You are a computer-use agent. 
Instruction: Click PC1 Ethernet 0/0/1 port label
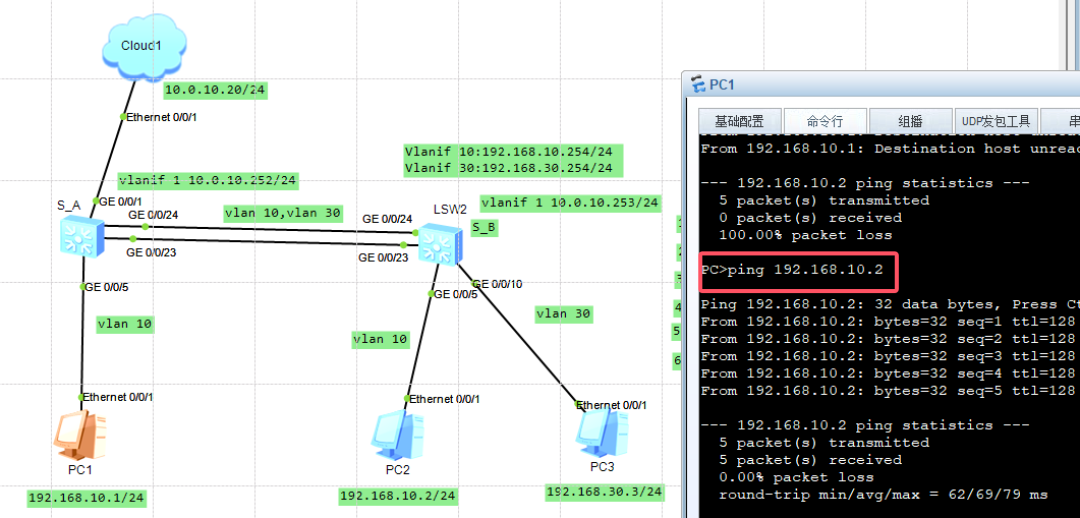coord(117,397)
